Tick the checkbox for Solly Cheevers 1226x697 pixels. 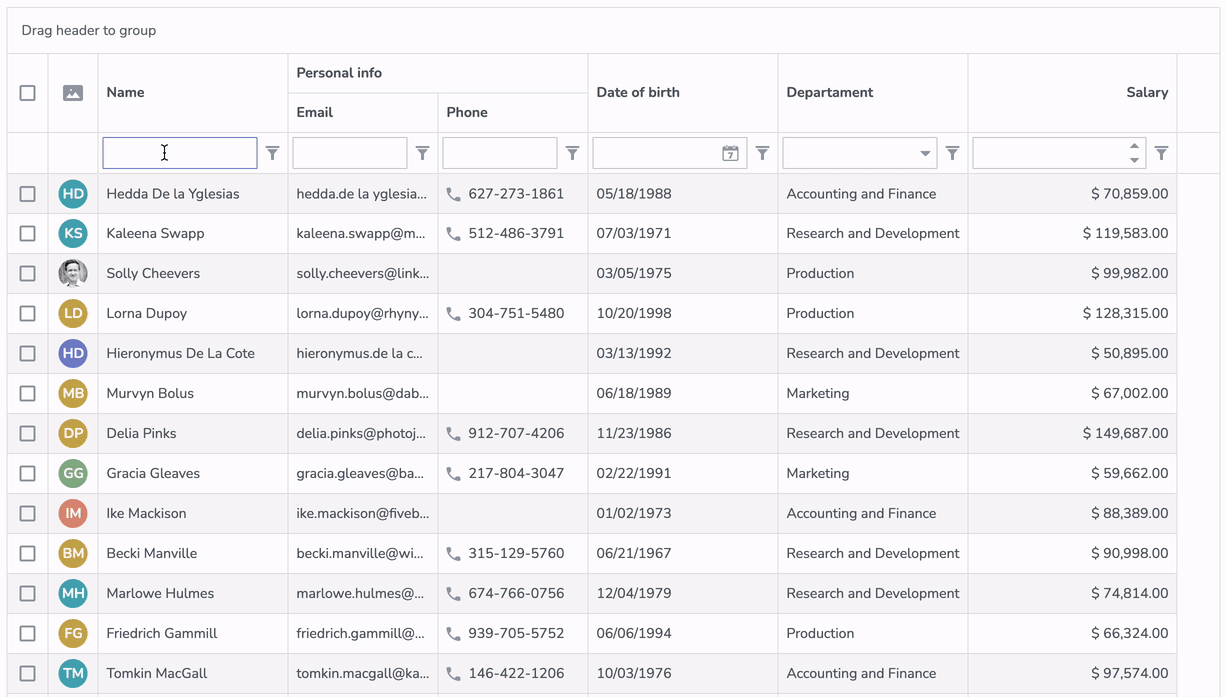pos(27,274)
